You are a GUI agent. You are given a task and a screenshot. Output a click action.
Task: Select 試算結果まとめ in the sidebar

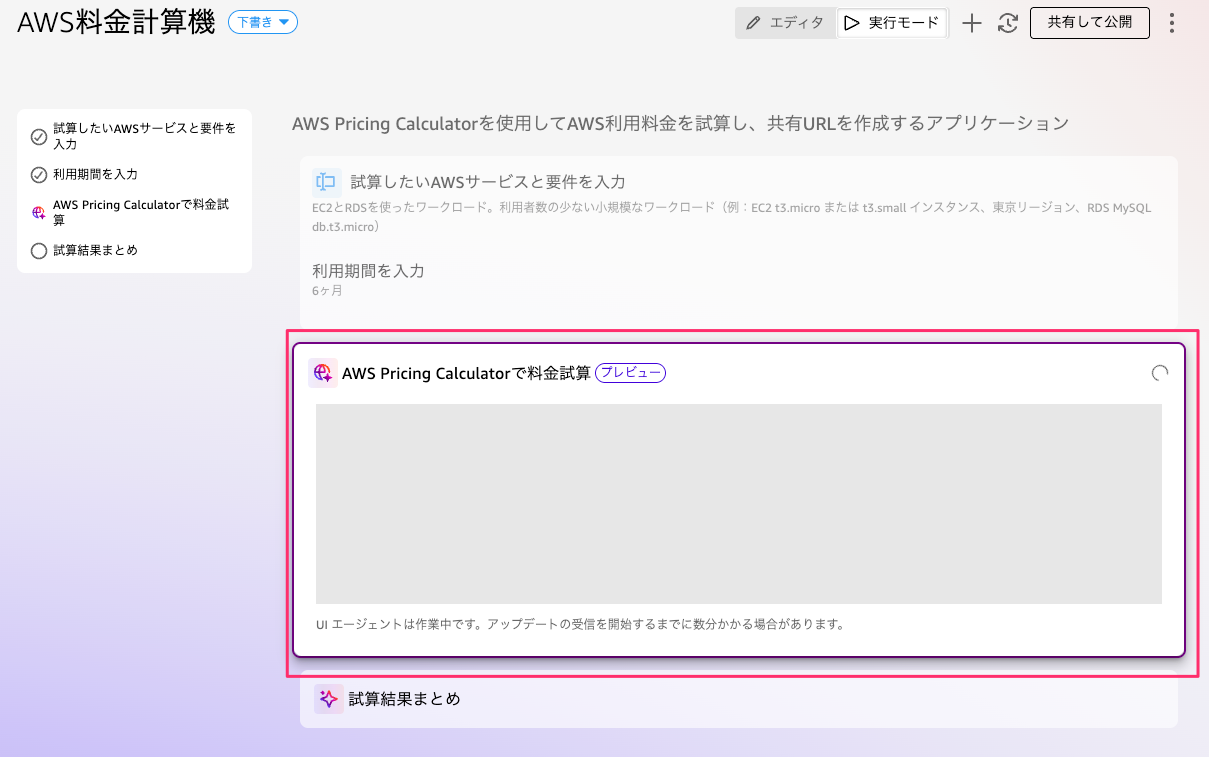pos(95,250)
